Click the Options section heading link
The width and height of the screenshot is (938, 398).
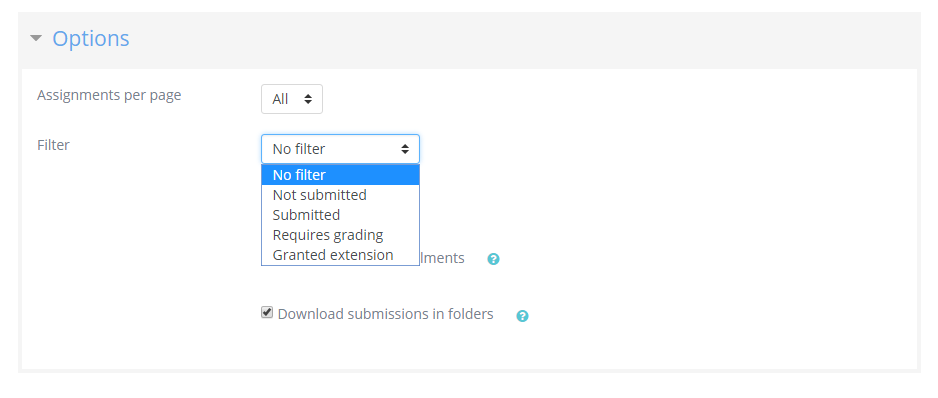91,38
